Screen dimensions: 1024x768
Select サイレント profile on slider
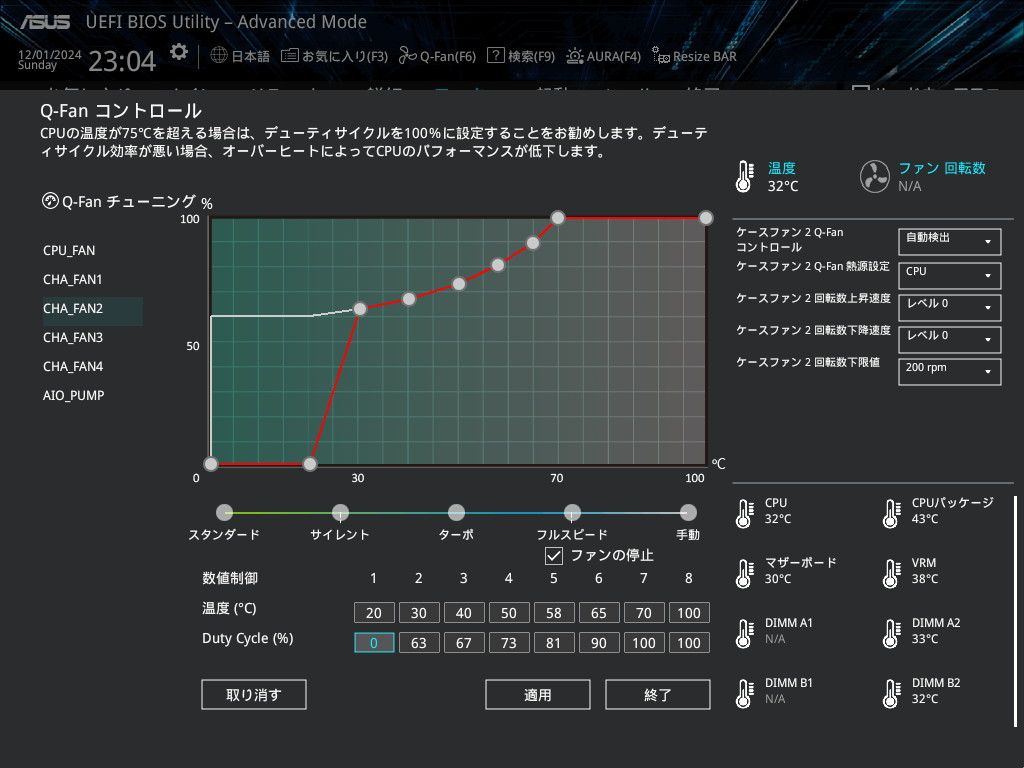pos(340,513)
